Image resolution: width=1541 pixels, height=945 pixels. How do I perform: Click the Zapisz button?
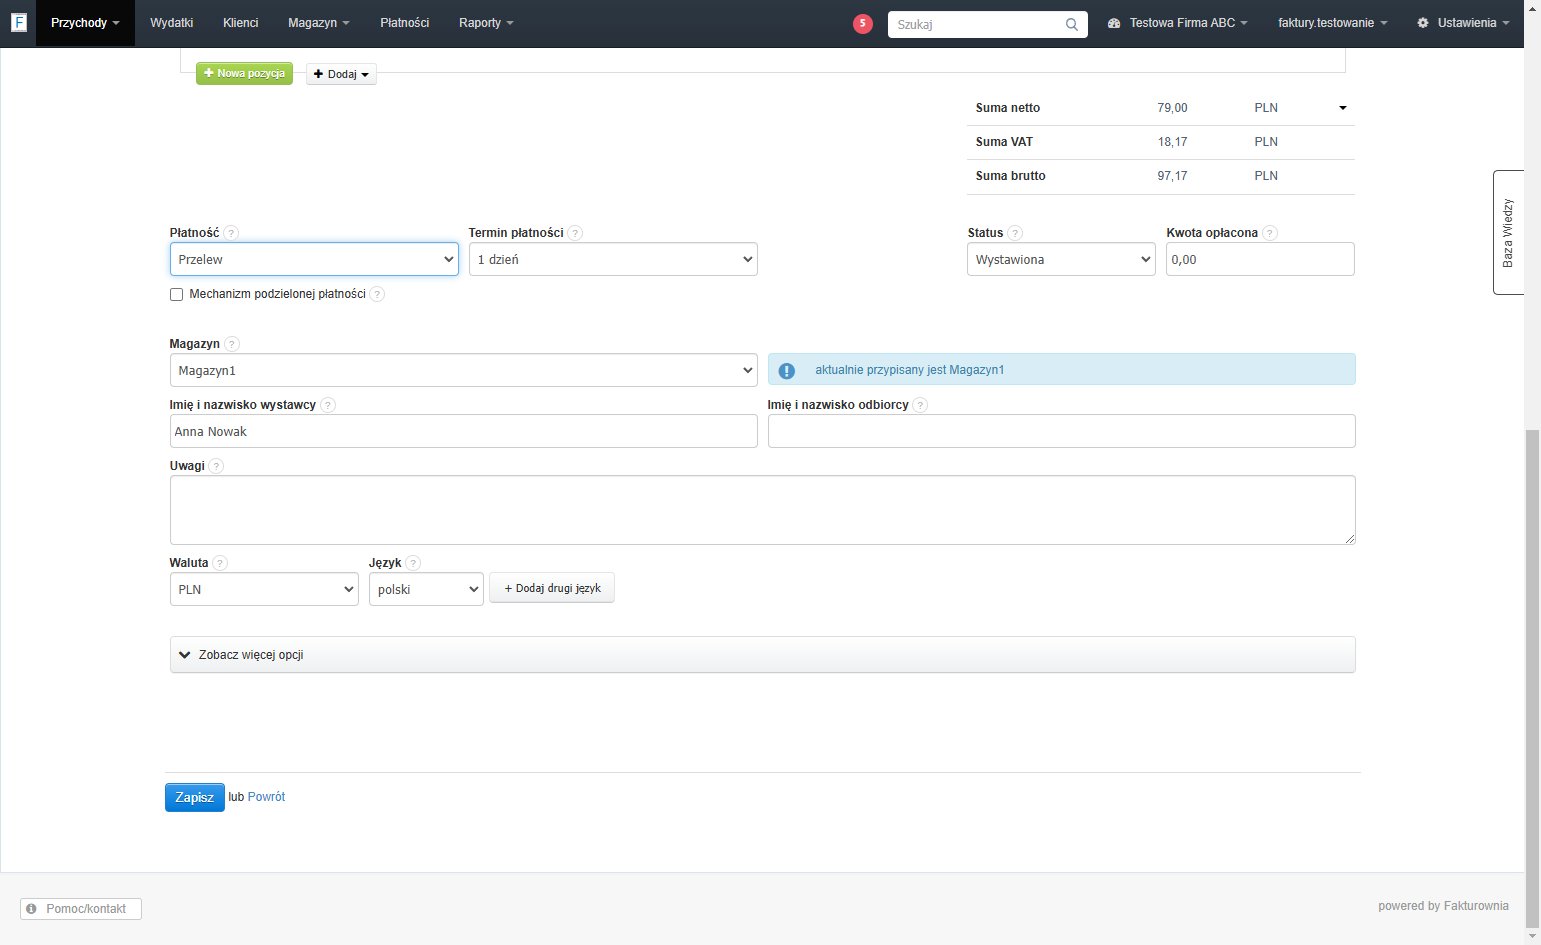195,797
